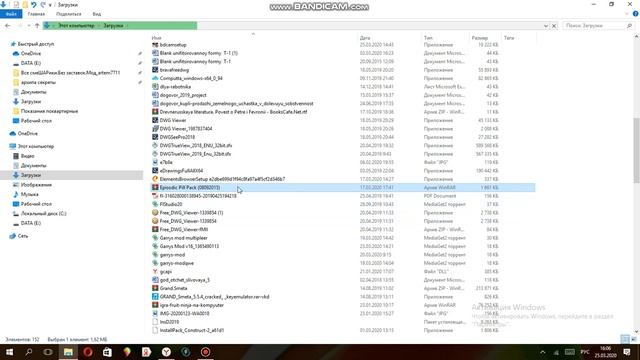Switch to the Вид ribbon tab

click(x=97, y=14)
